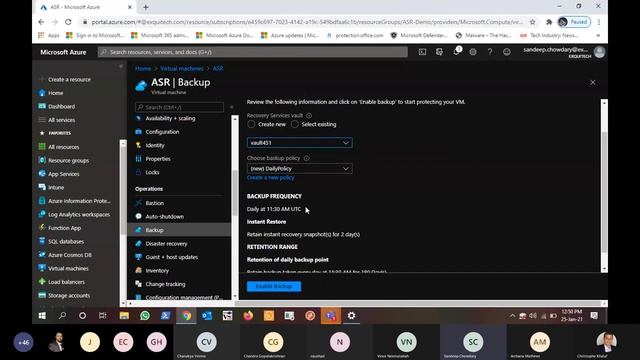Screen dimensions: 640x360
Task: Open Windows Task View button
Action: tap(103, 316)
